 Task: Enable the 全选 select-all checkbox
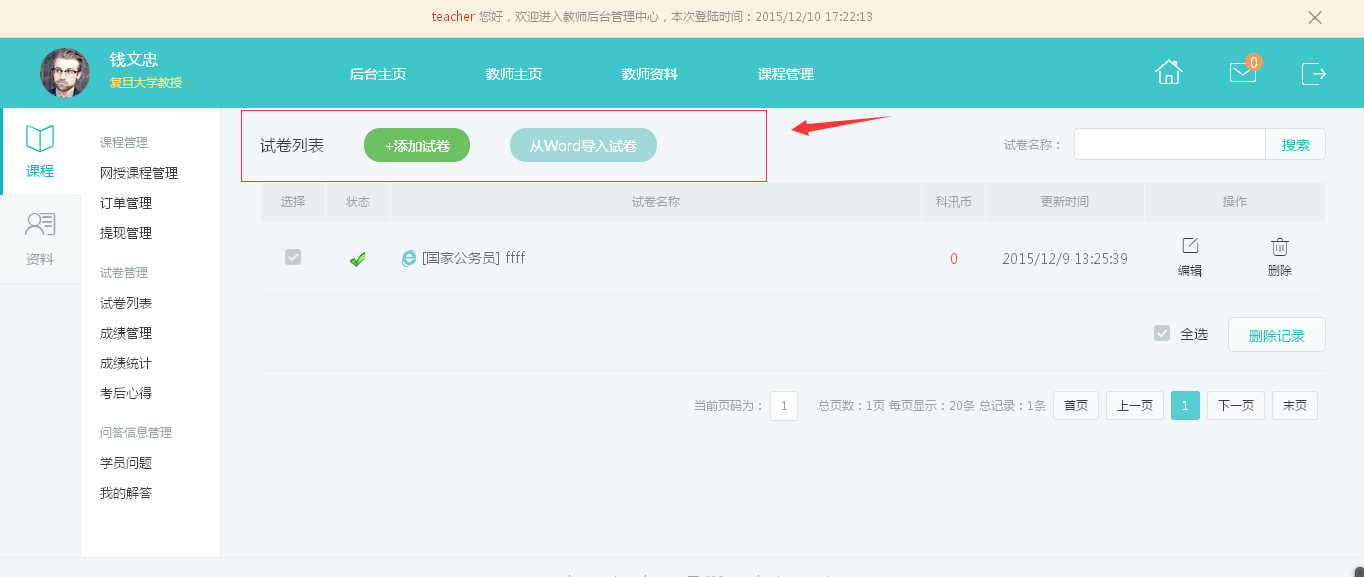[1162, 333]
